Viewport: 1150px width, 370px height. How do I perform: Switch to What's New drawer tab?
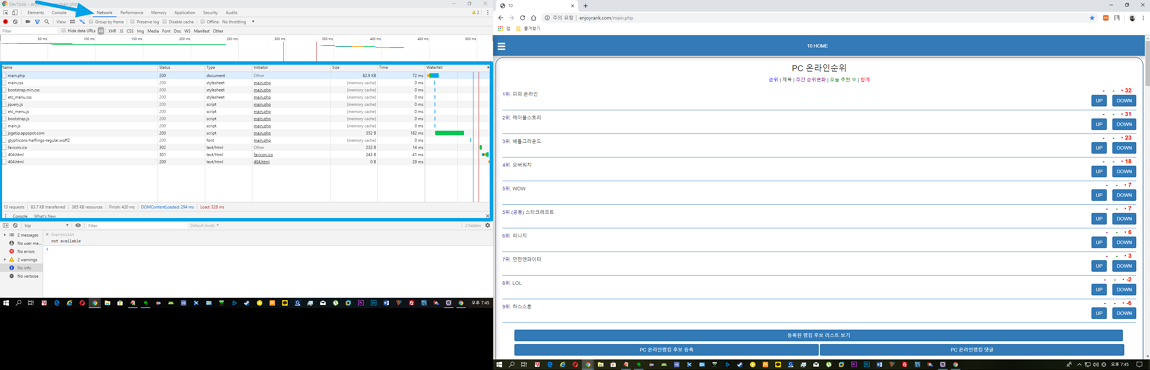click(x=45, y=216)
